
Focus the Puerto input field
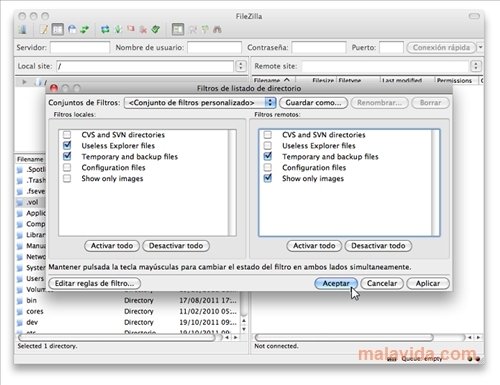391,48
